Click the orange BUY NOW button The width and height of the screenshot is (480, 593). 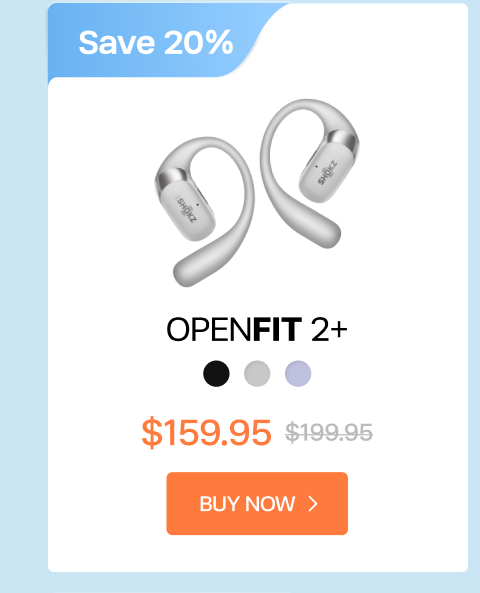click(257, 503)
